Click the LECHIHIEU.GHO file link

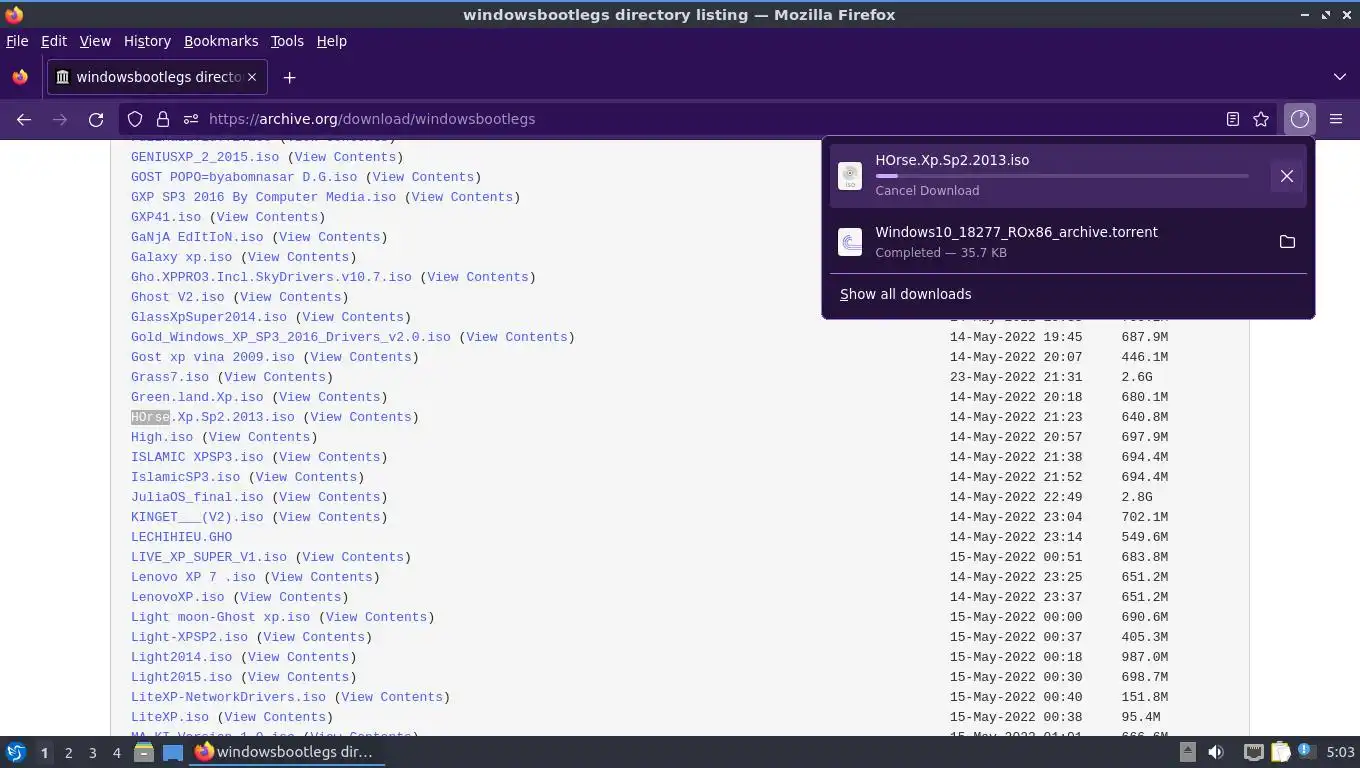pos(181,537)
